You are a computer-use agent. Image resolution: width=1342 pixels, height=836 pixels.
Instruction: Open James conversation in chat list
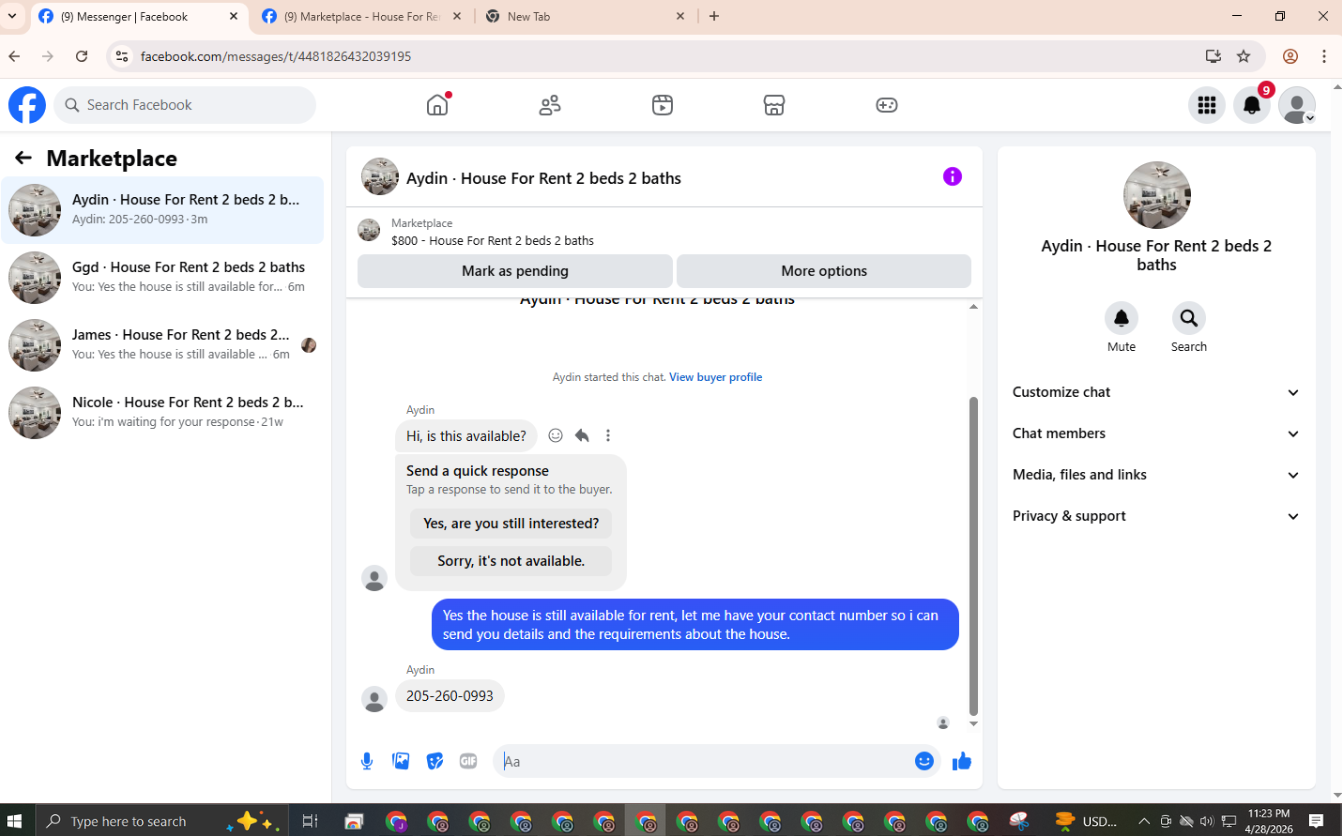(x=163, y=345)
